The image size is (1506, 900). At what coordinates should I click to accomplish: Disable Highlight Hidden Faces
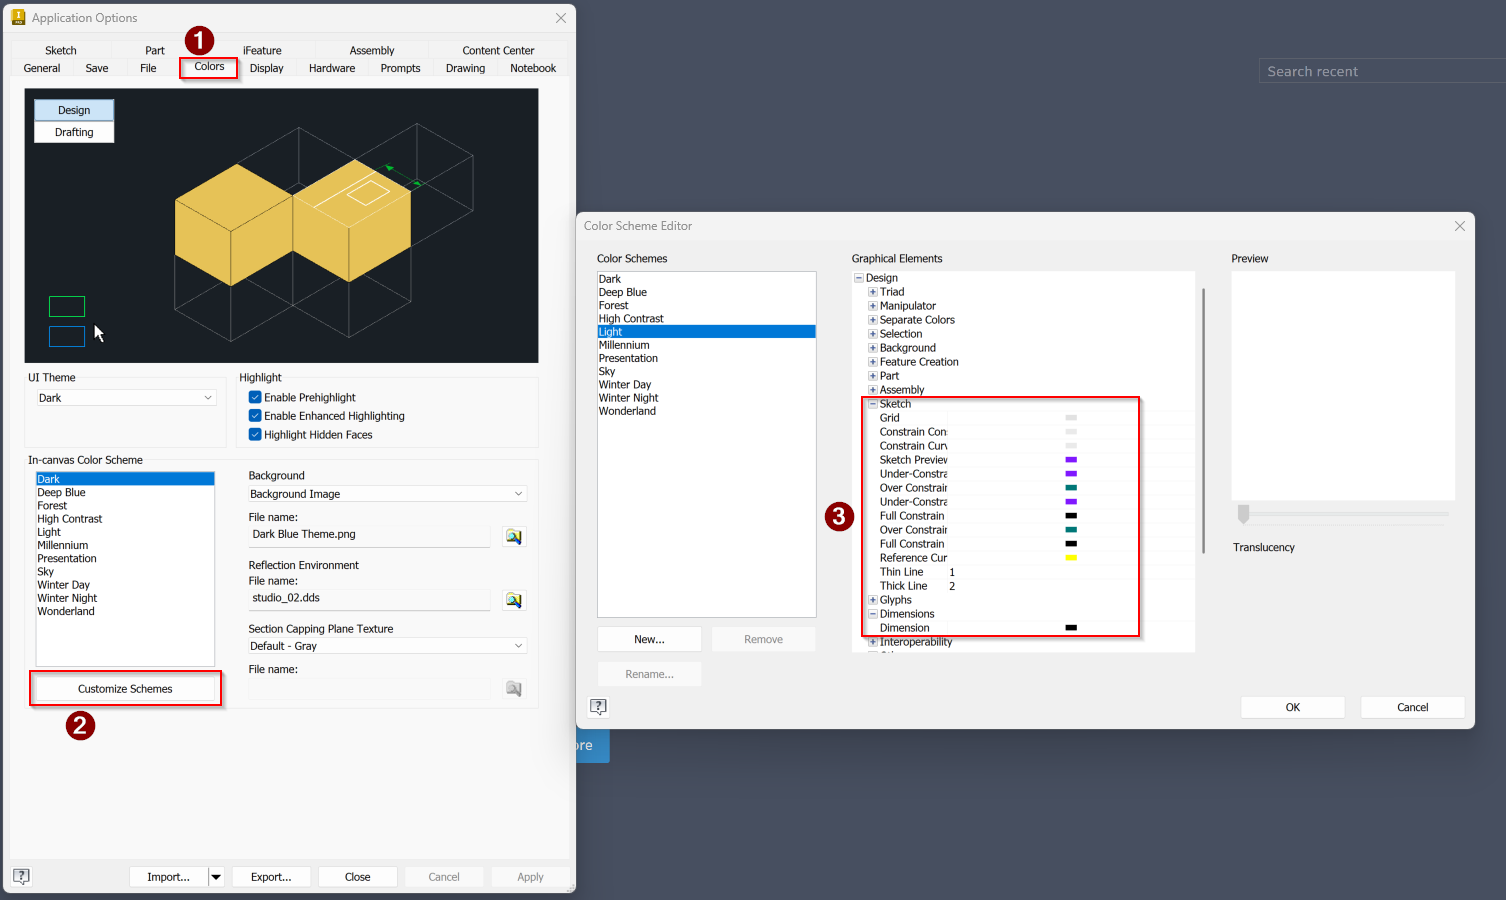pyautogui.click(x=255, y=434)
